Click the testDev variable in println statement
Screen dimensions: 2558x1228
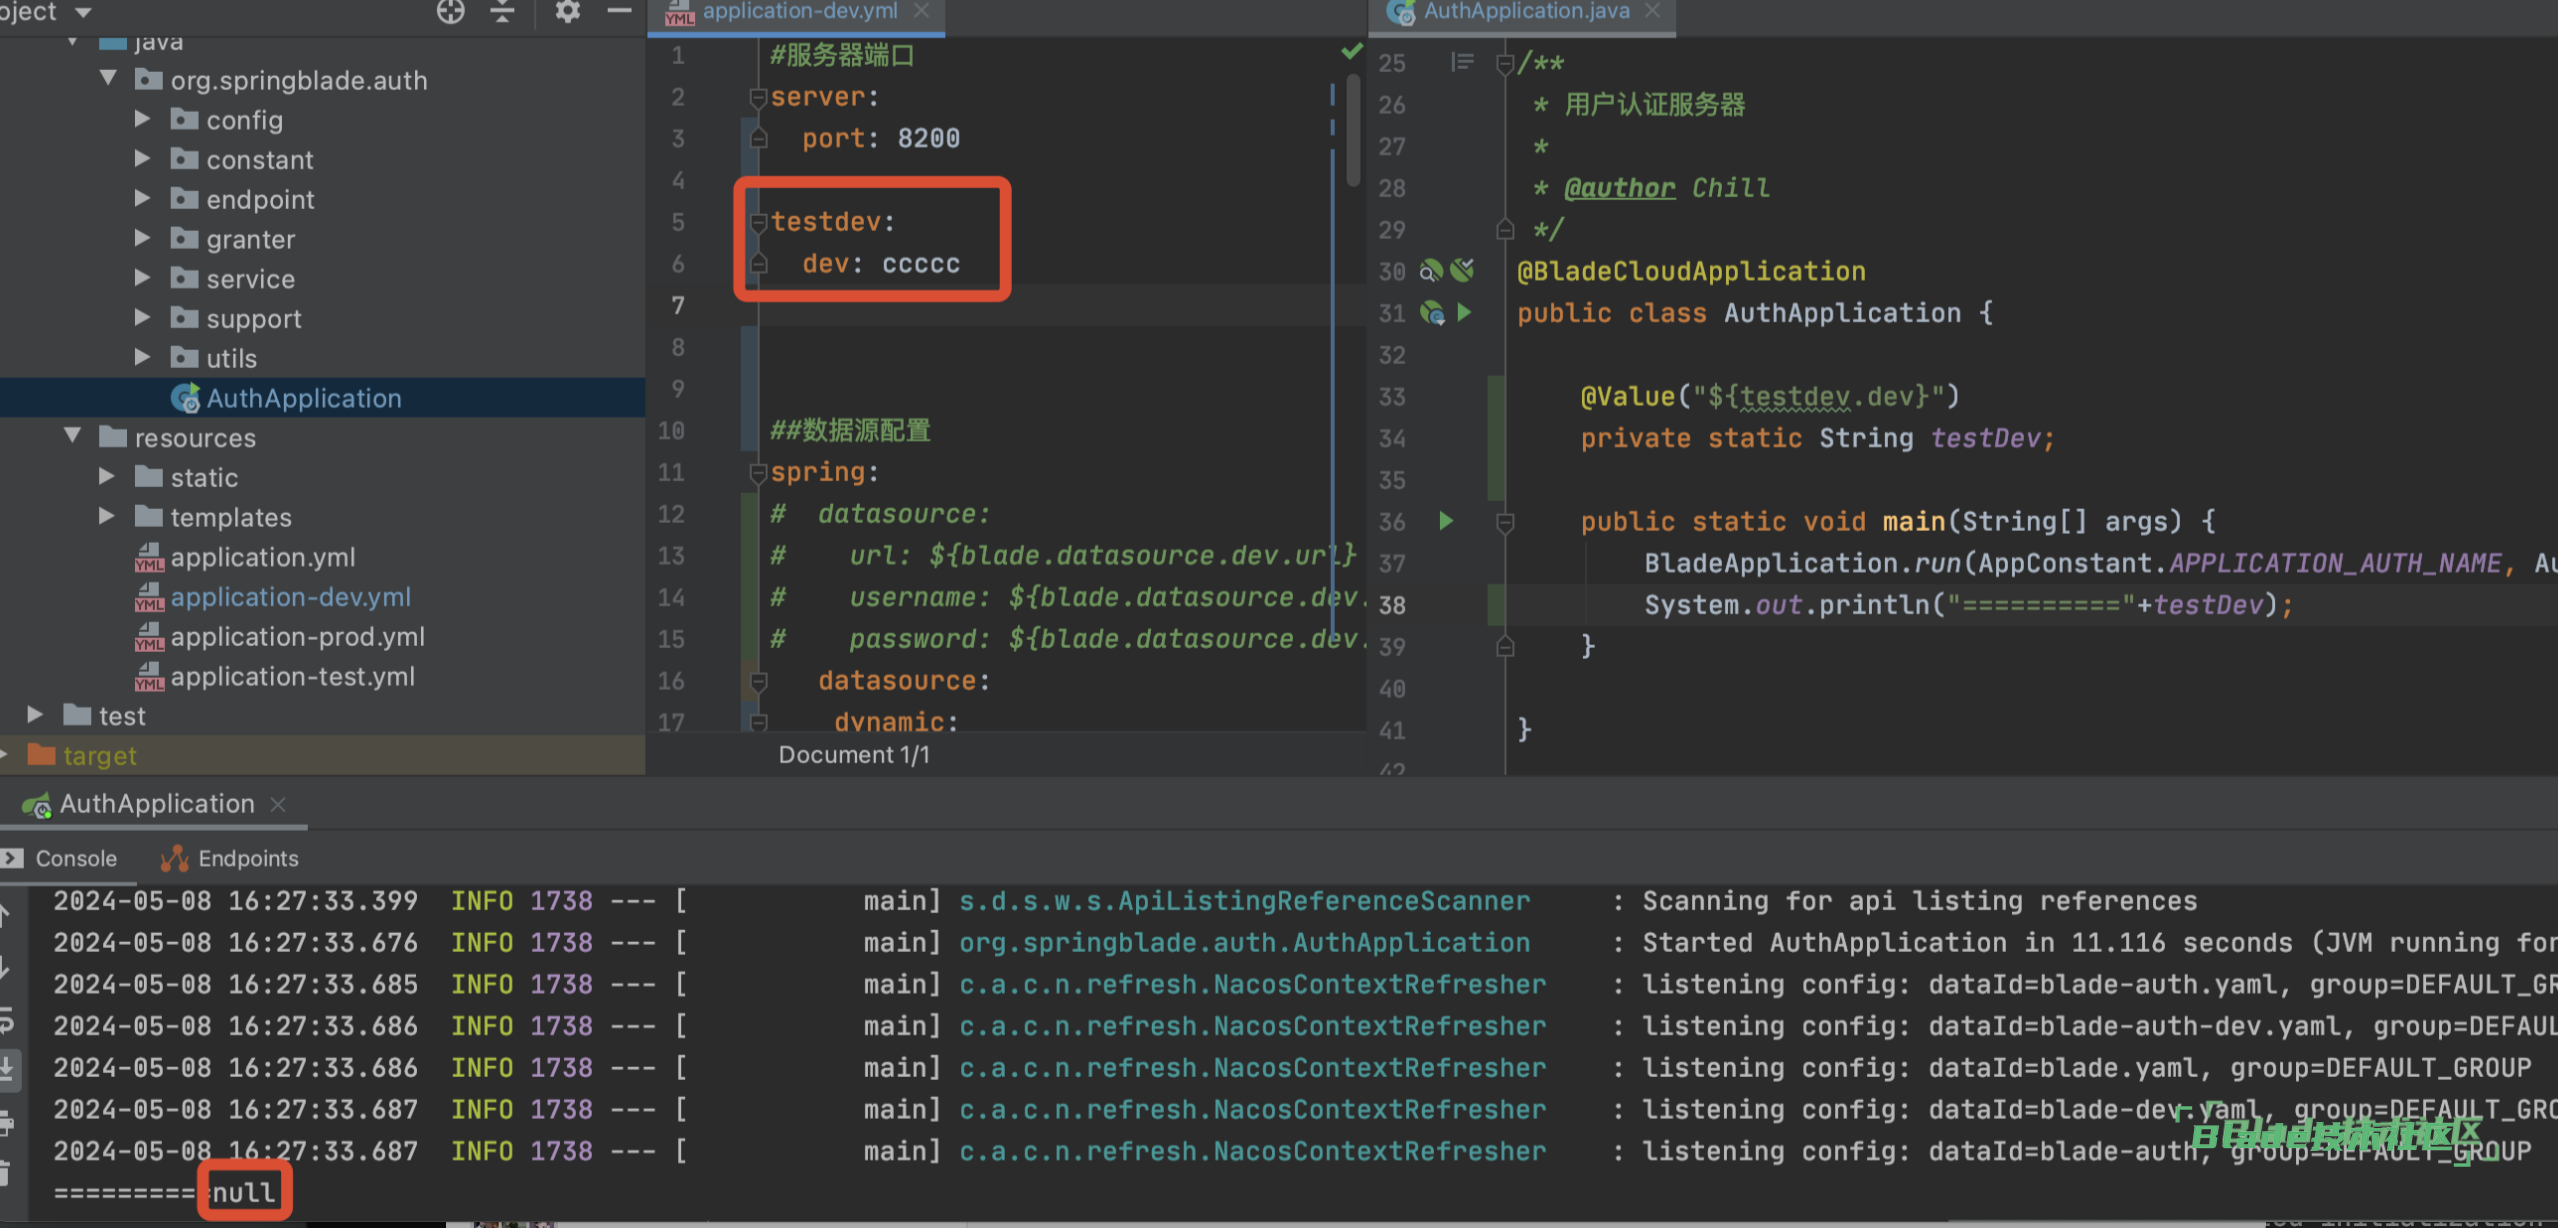(x=2208, y=605)
